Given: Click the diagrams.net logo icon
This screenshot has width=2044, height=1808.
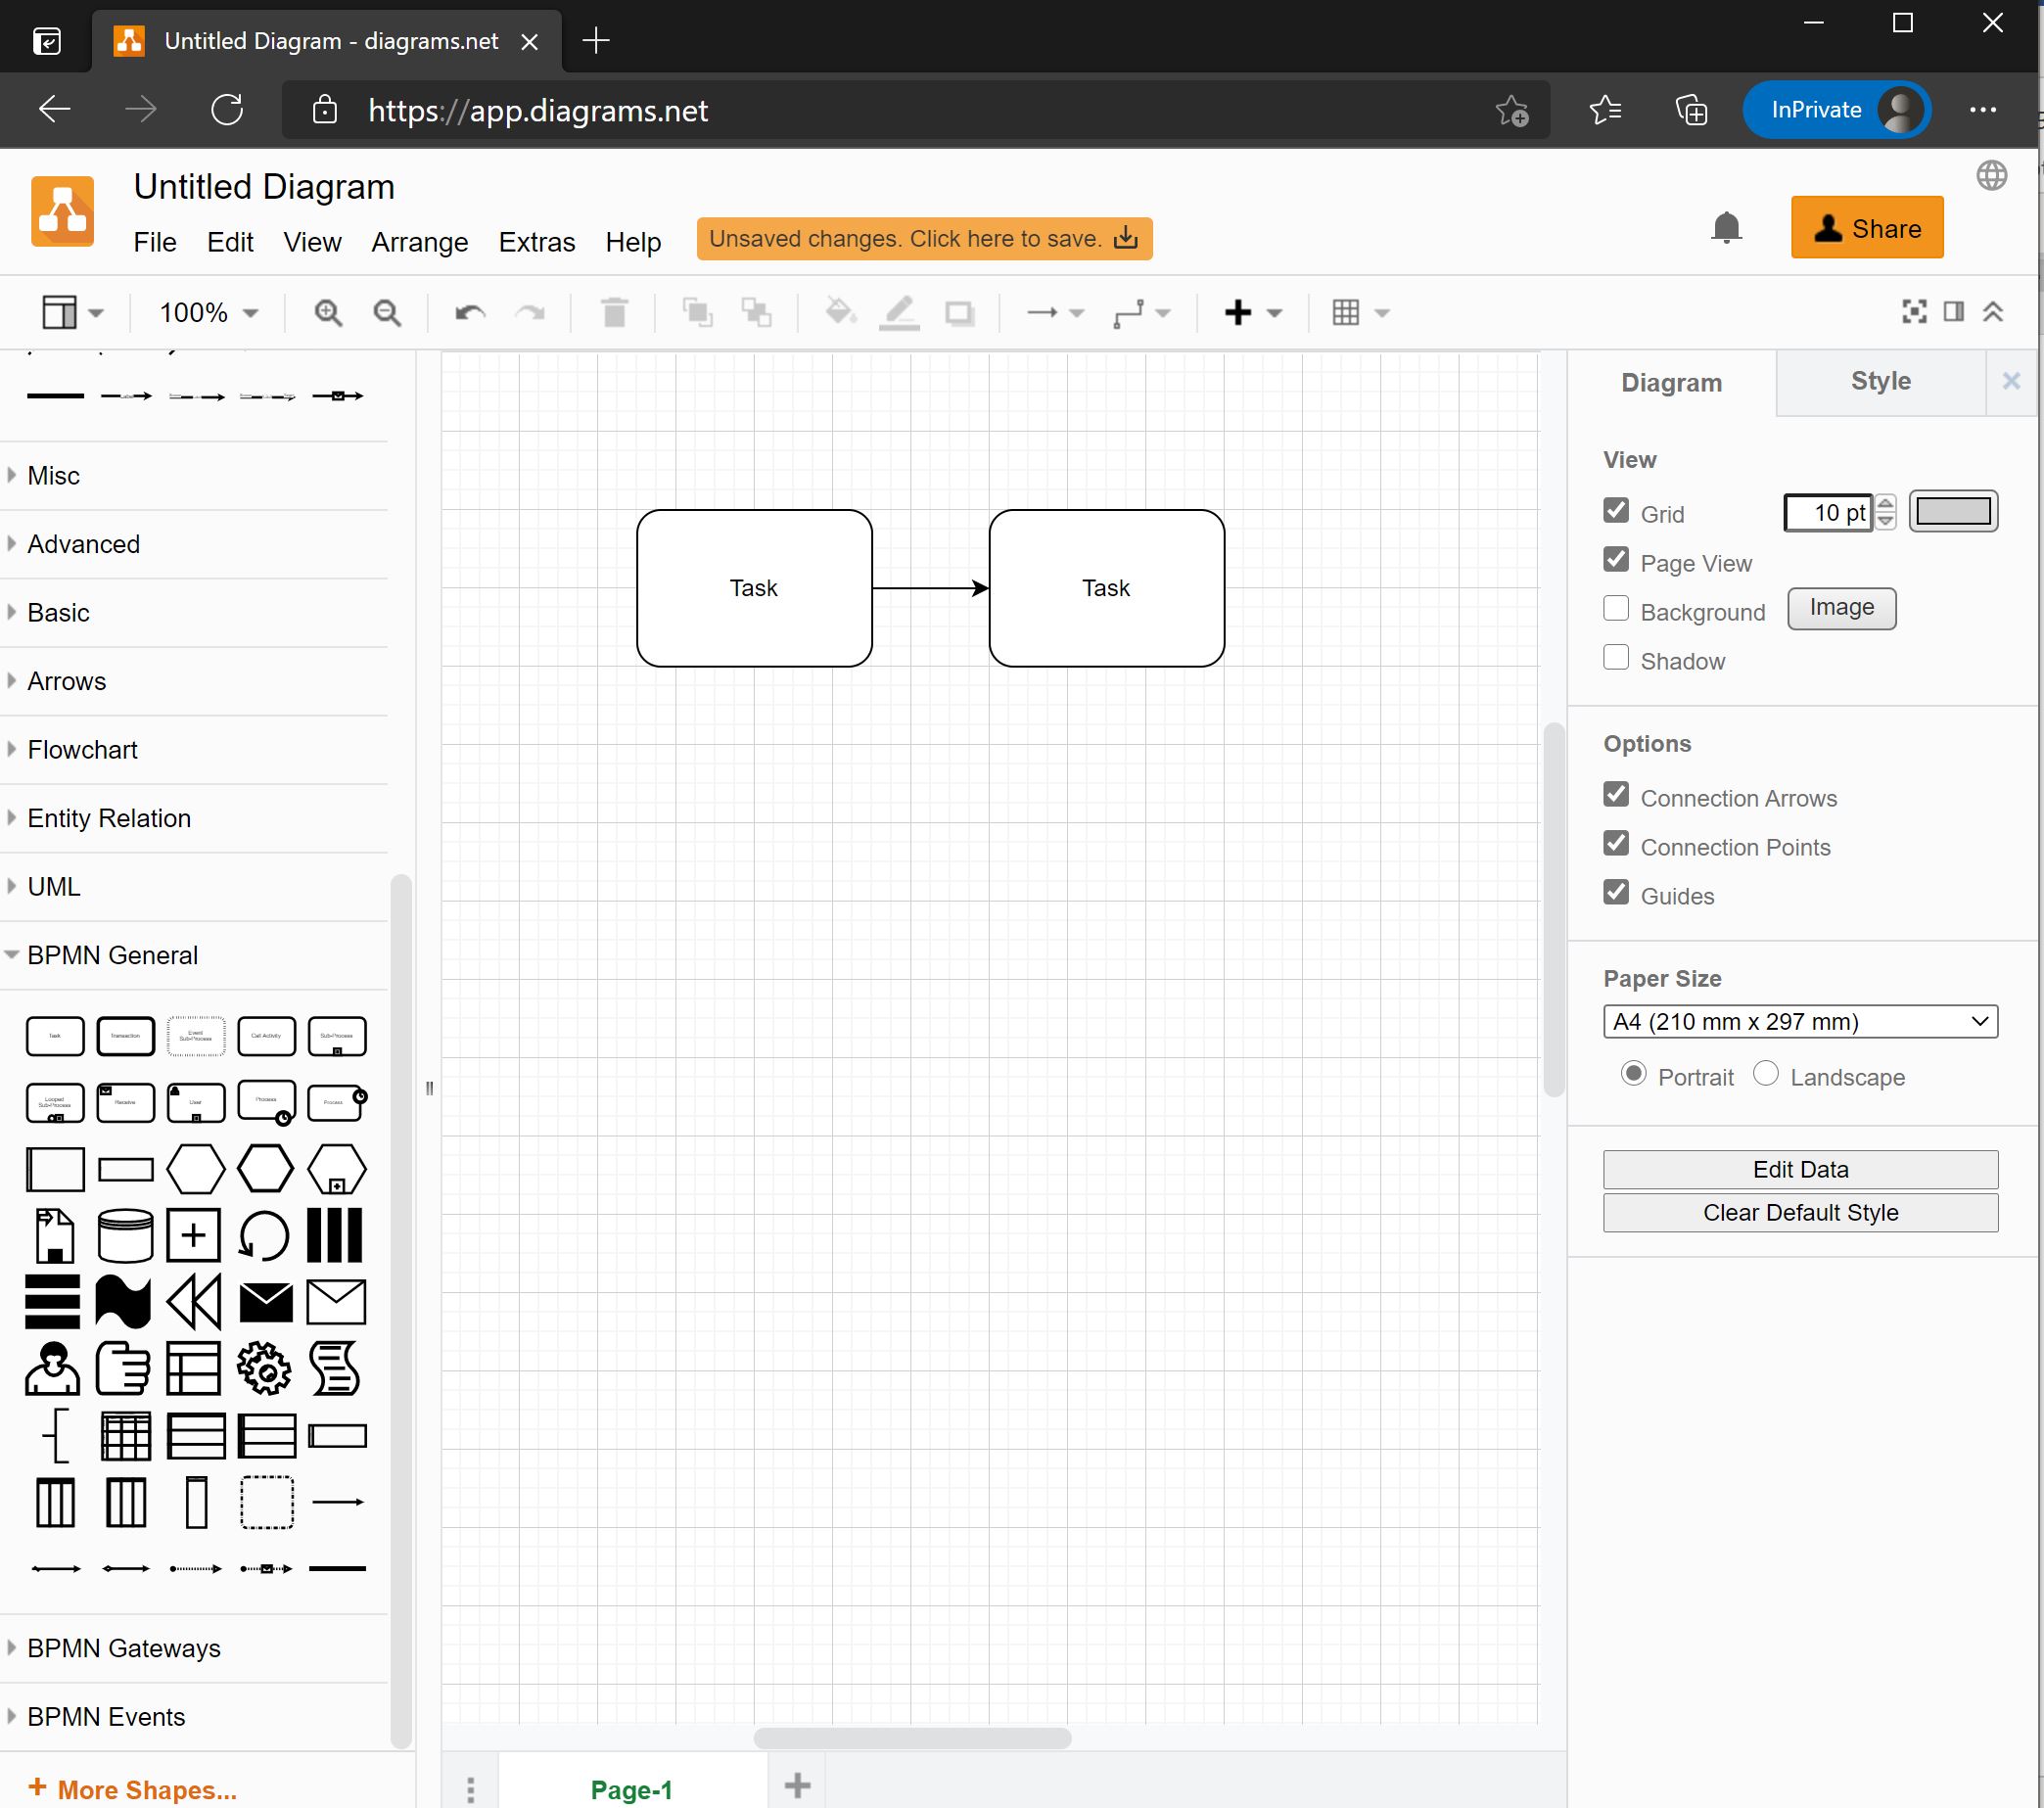Looking at the screenshot, I should (63, 211).
